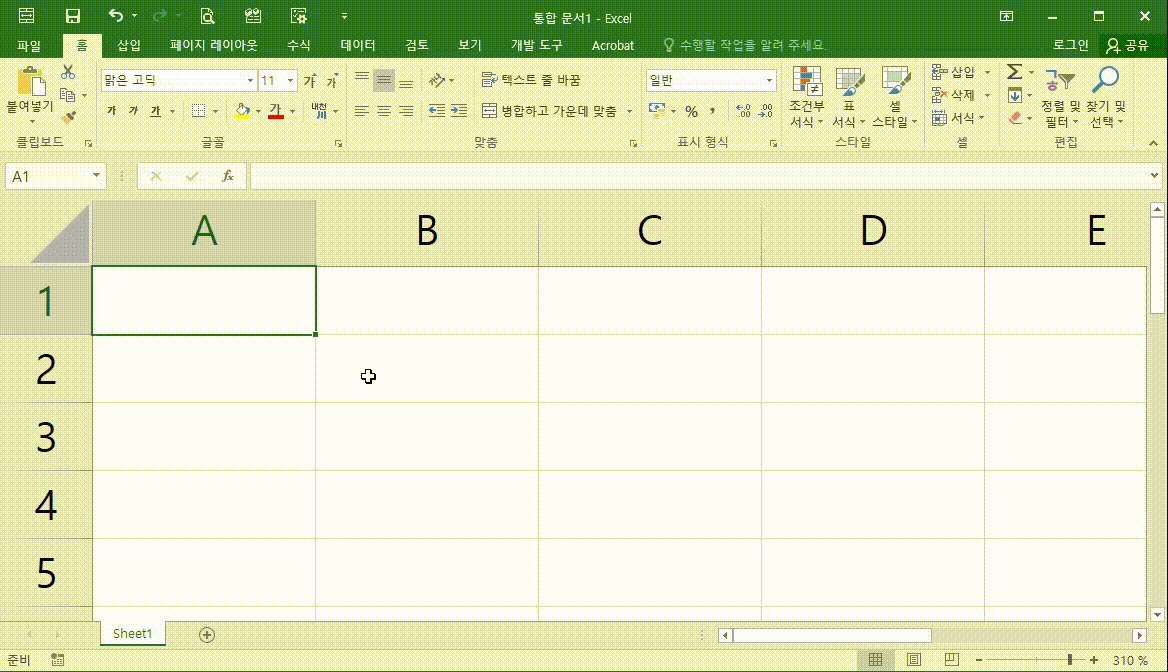Decrease font size
This screenshot has width=1168, height=672.
331,80
